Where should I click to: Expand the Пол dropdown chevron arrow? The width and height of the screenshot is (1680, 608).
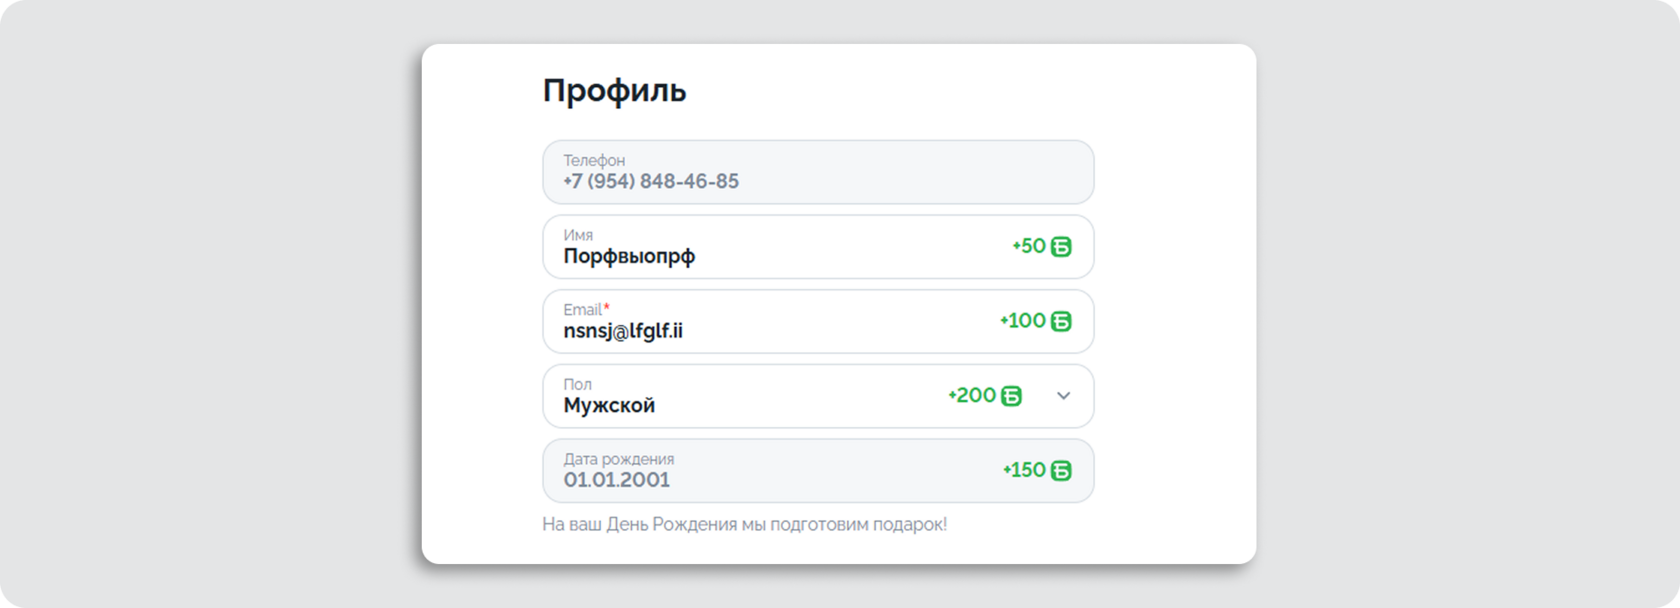point(1063,396)
